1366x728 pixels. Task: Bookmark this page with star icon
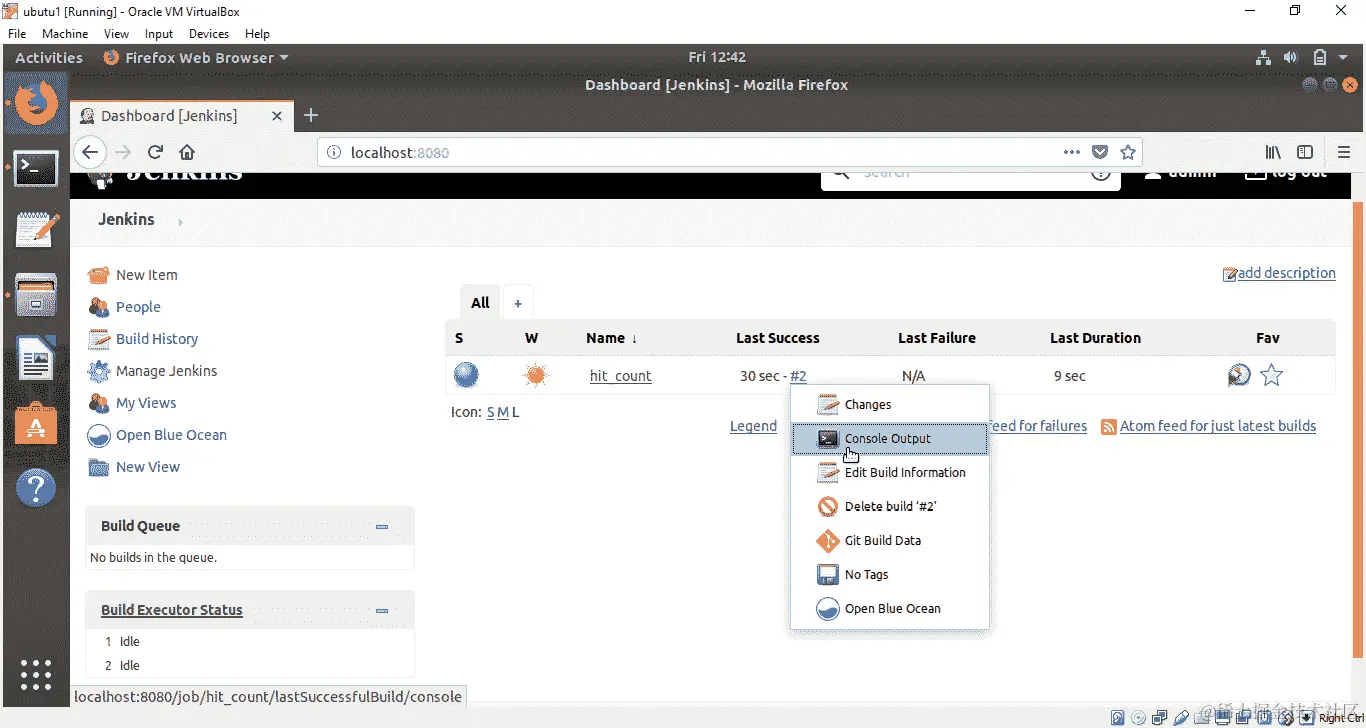click(x=1128, y=152)
